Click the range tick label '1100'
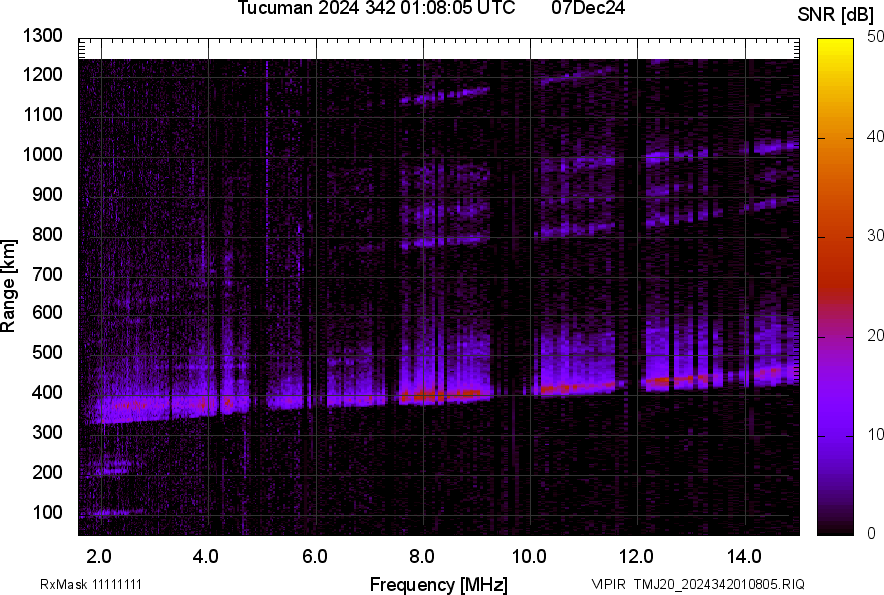 [x=42, y=114]
